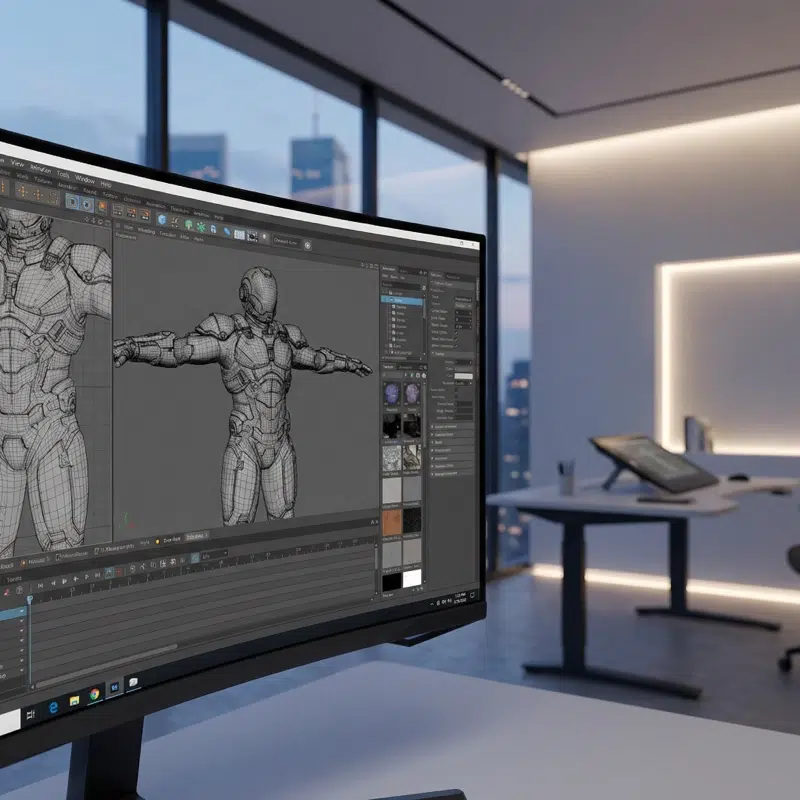Open the notification center in system tray
The width and height of the screenshot is (800, 800).
(x=472, y=595)
